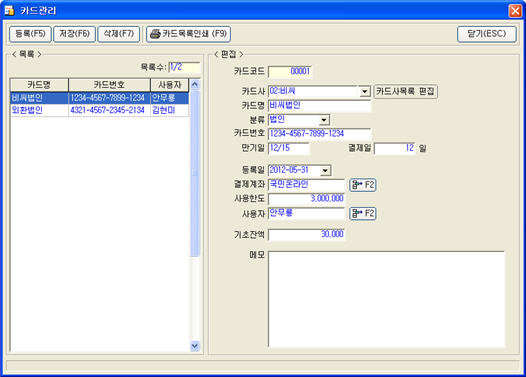Viewport: 526px width, 377px height.
Task: Click the 사용한도 field showing 3,000,000
Action: click(x=307, y=199)
